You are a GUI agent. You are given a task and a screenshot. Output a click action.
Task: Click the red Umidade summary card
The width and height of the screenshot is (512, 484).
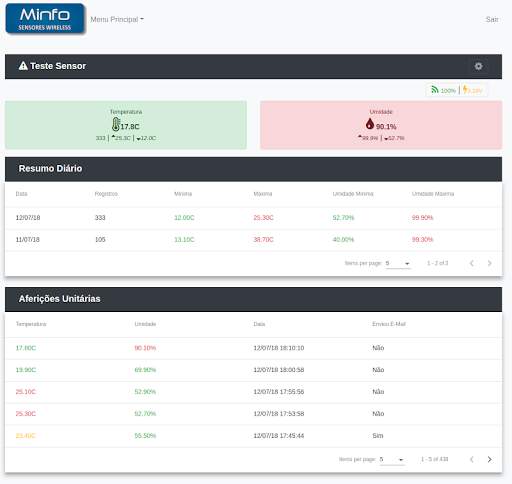point(381,125)
